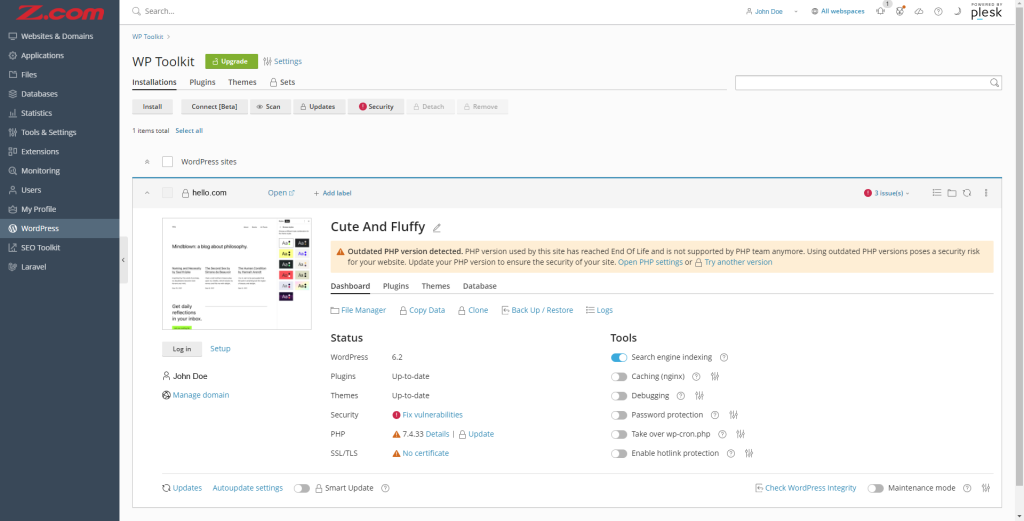Viewport: 1024px width, 521px height.
Task: Open Maintenance mode settings sliders icon
Action: click(x=986, y=488)
